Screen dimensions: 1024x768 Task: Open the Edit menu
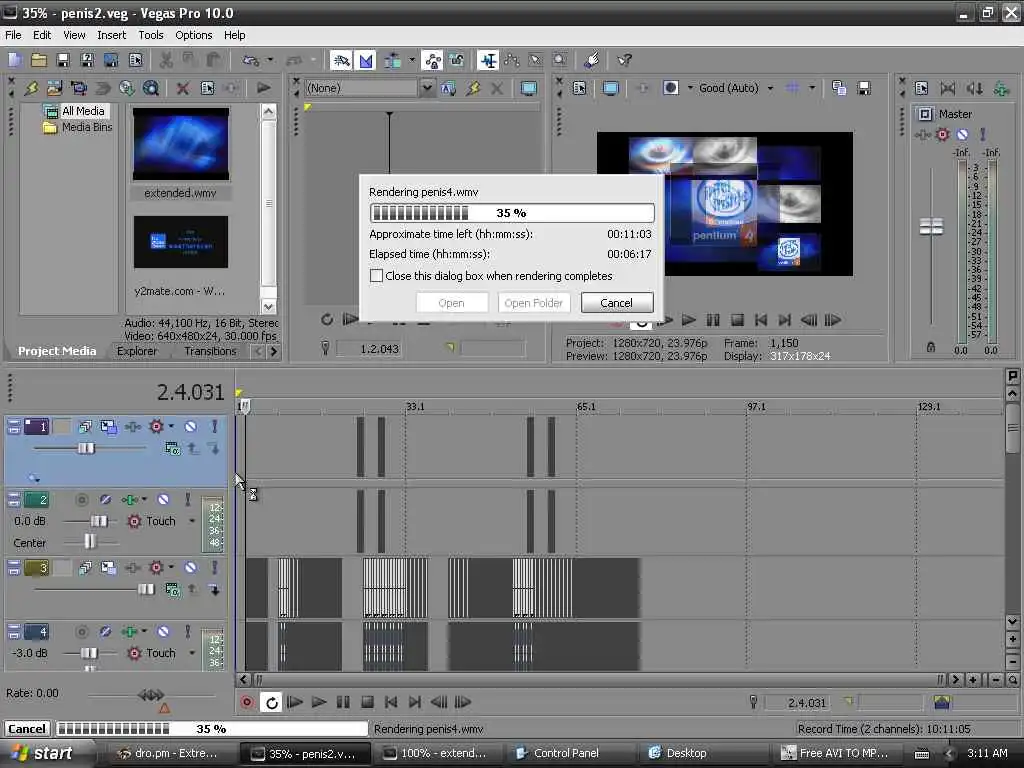[42, 35]
